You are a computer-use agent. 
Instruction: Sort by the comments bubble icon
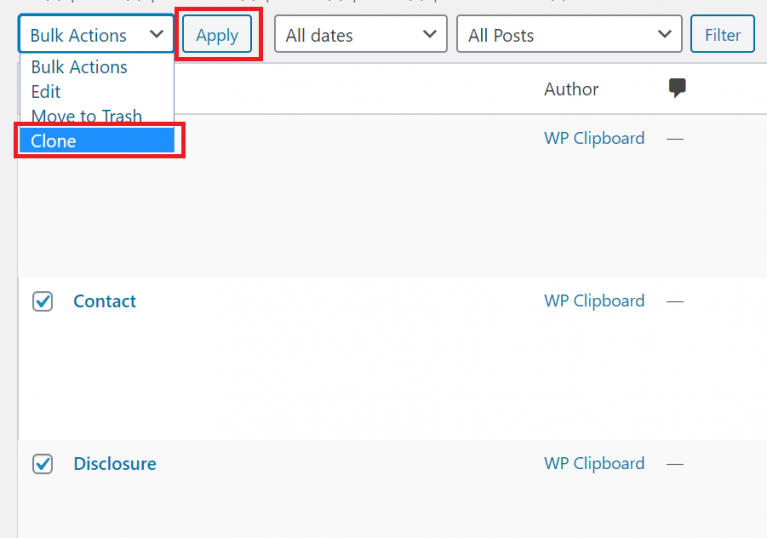[x=677, y=88]
